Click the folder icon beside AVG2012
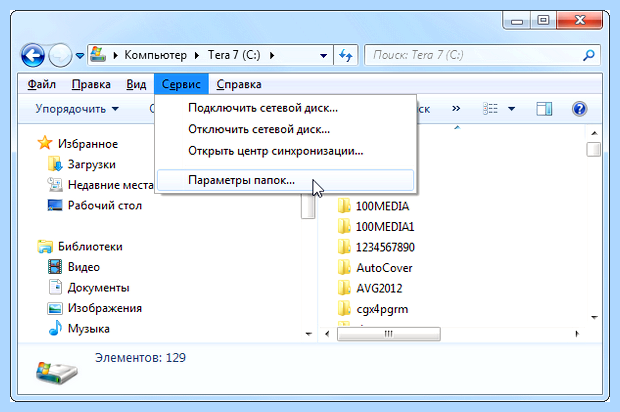Screen dimensions: 620x412 pyautogui.click(x=344, y=288)
